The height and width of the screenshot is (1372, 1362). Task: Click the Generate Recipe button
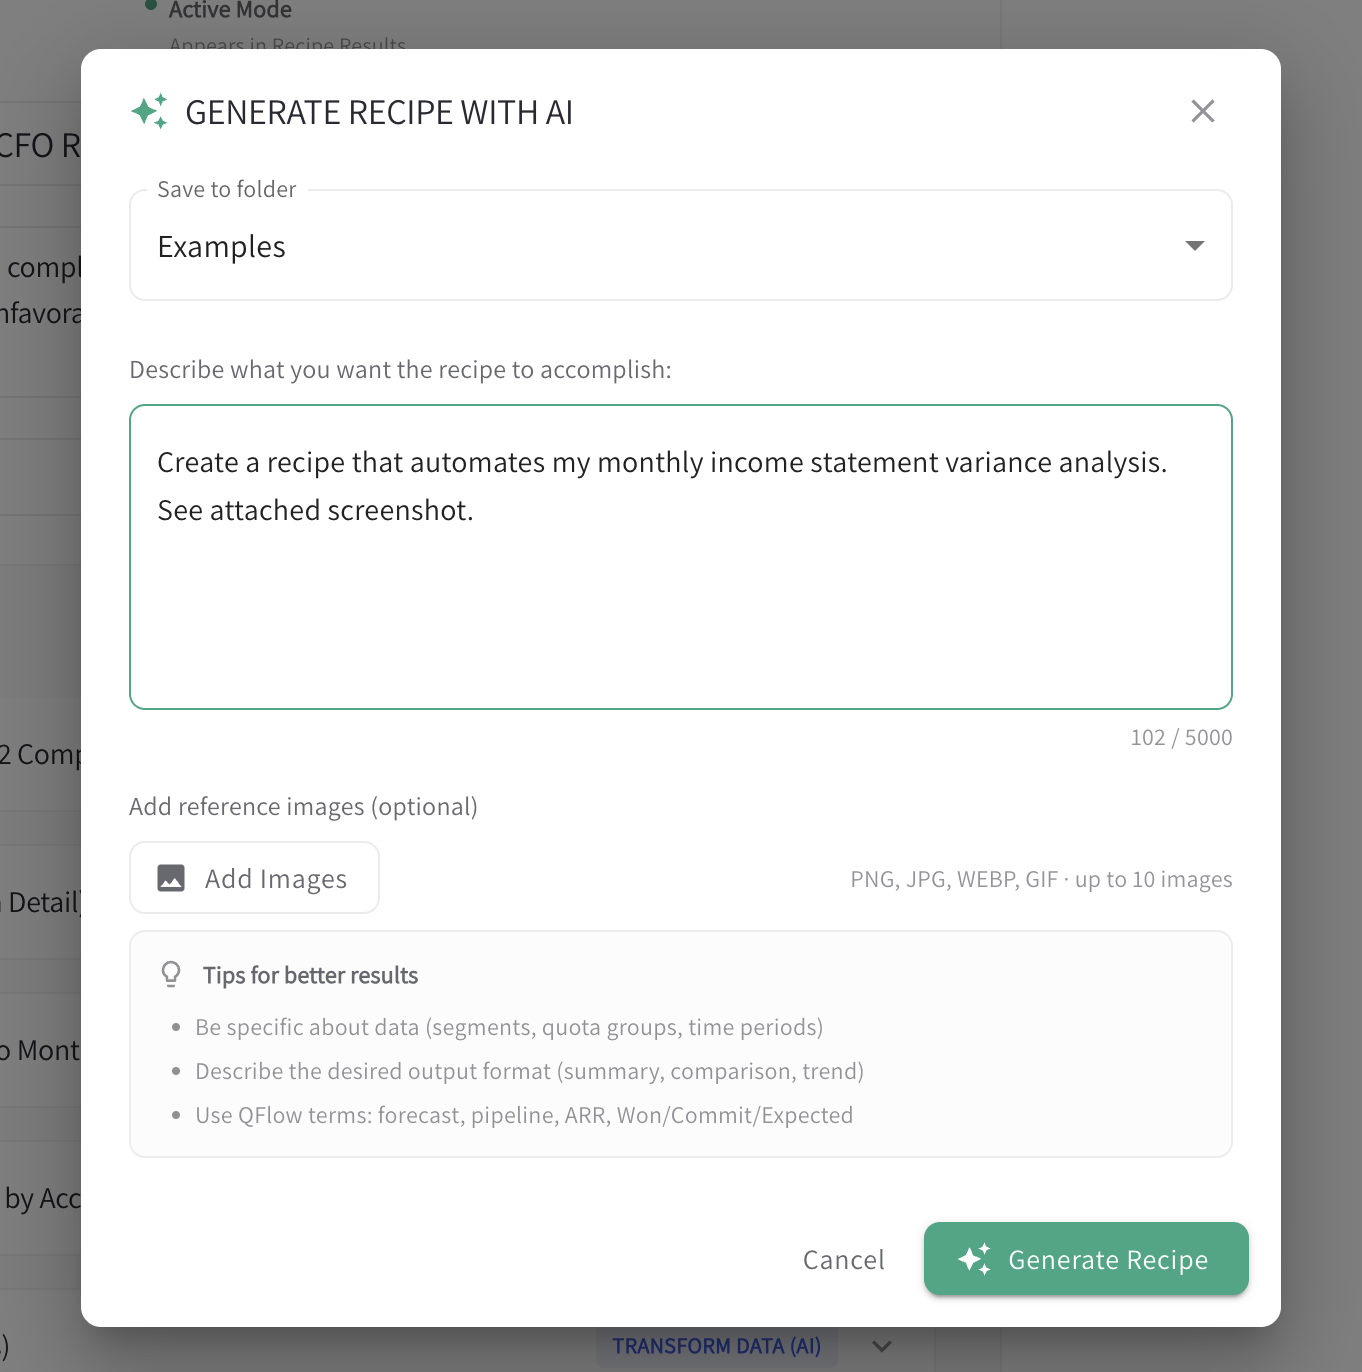(x=1085, y=1259)
